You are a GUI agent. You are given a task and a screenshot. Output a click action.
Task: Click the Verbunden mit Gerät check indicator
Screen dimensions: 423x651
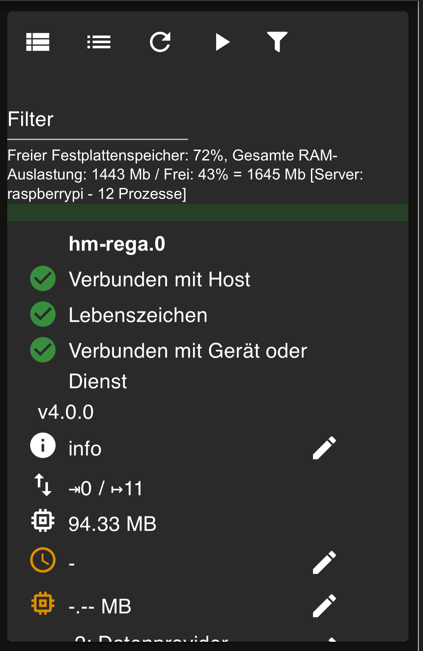coord(43,350)
